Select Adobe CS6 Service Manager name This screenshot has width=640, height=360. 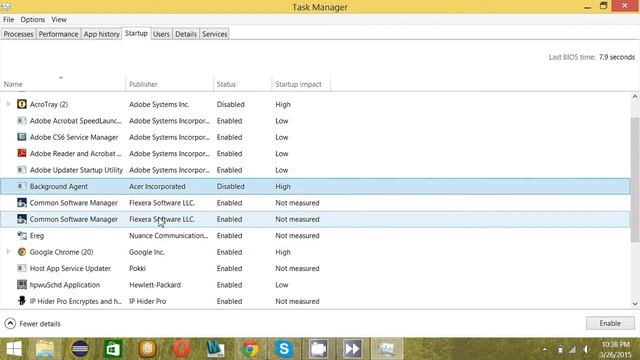point(74,137)
